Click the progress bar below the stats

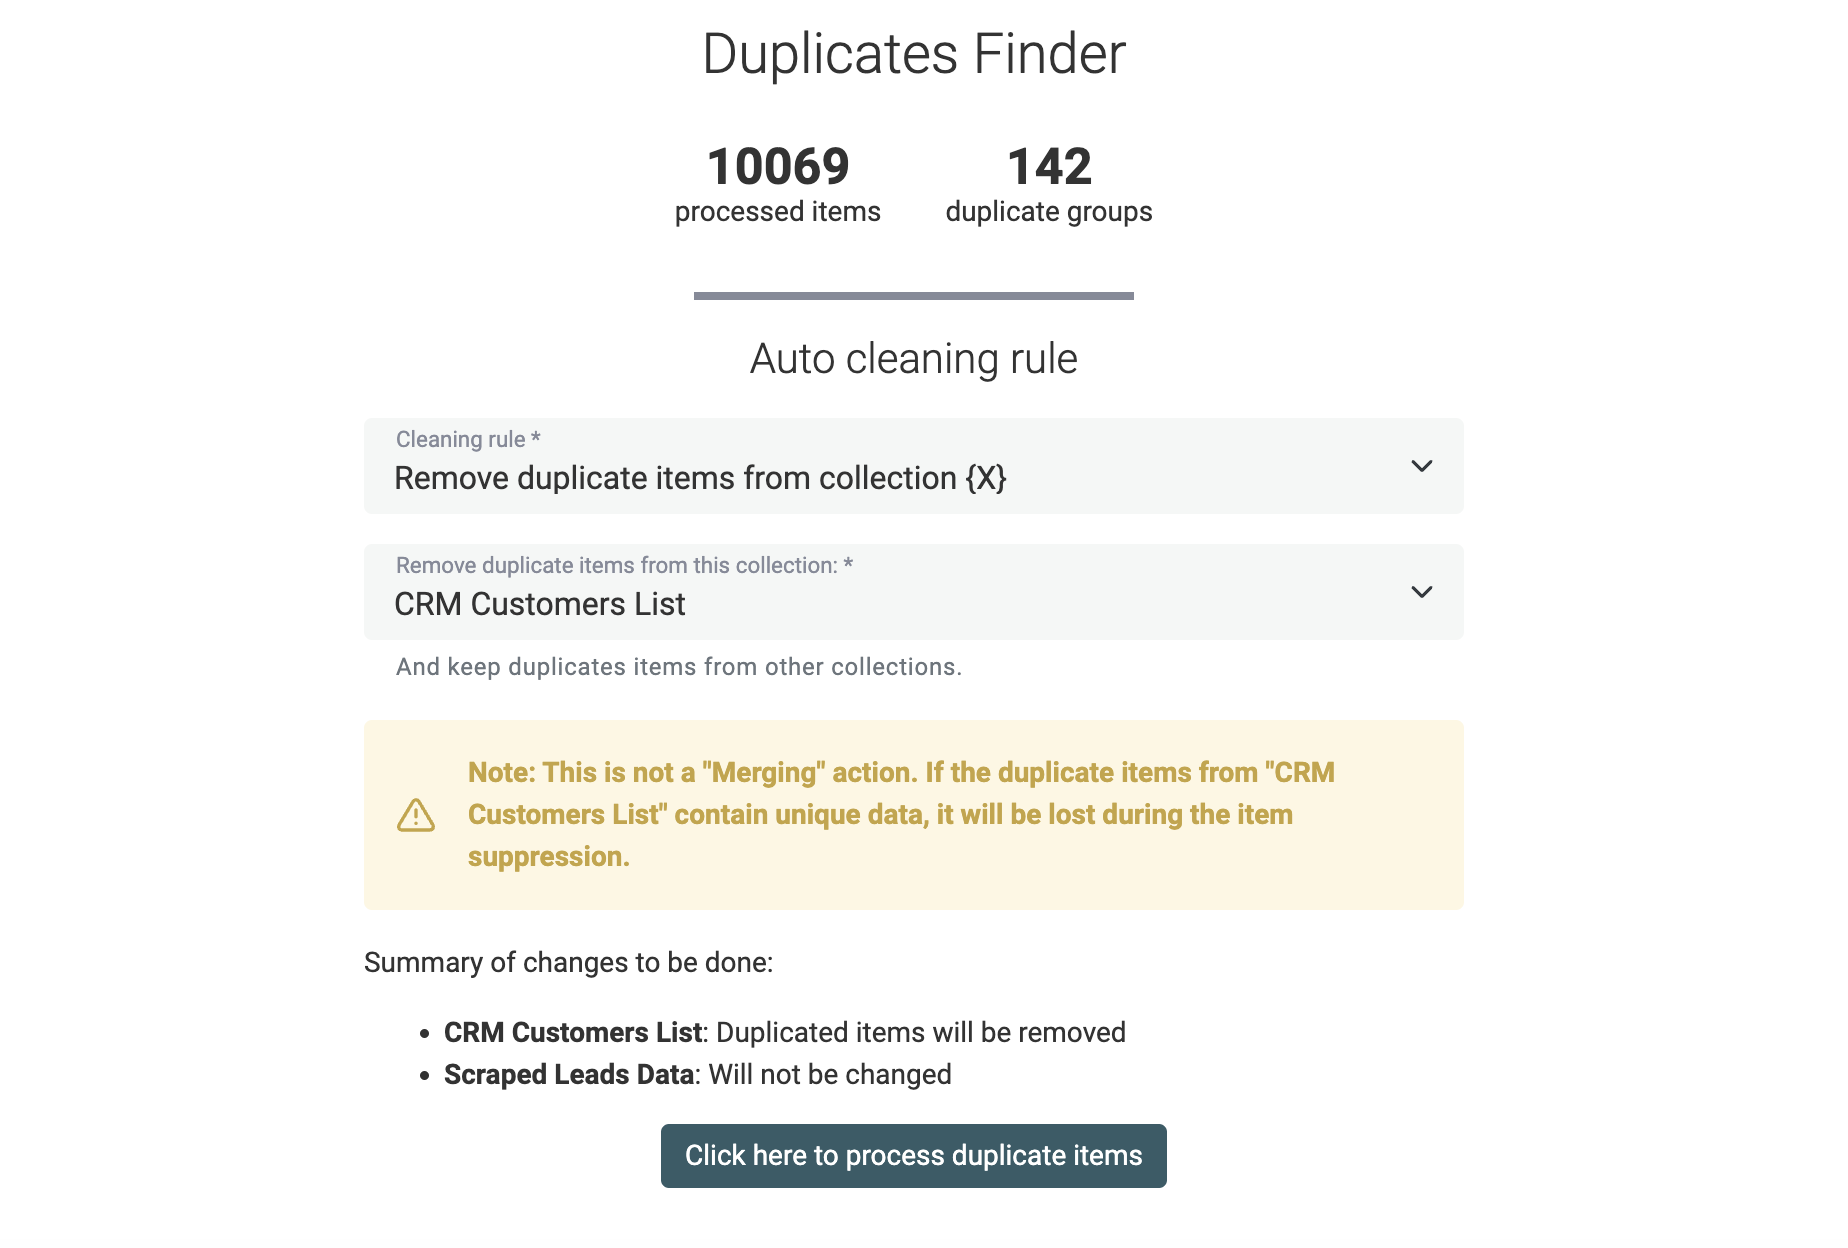(x=913, y=295)
